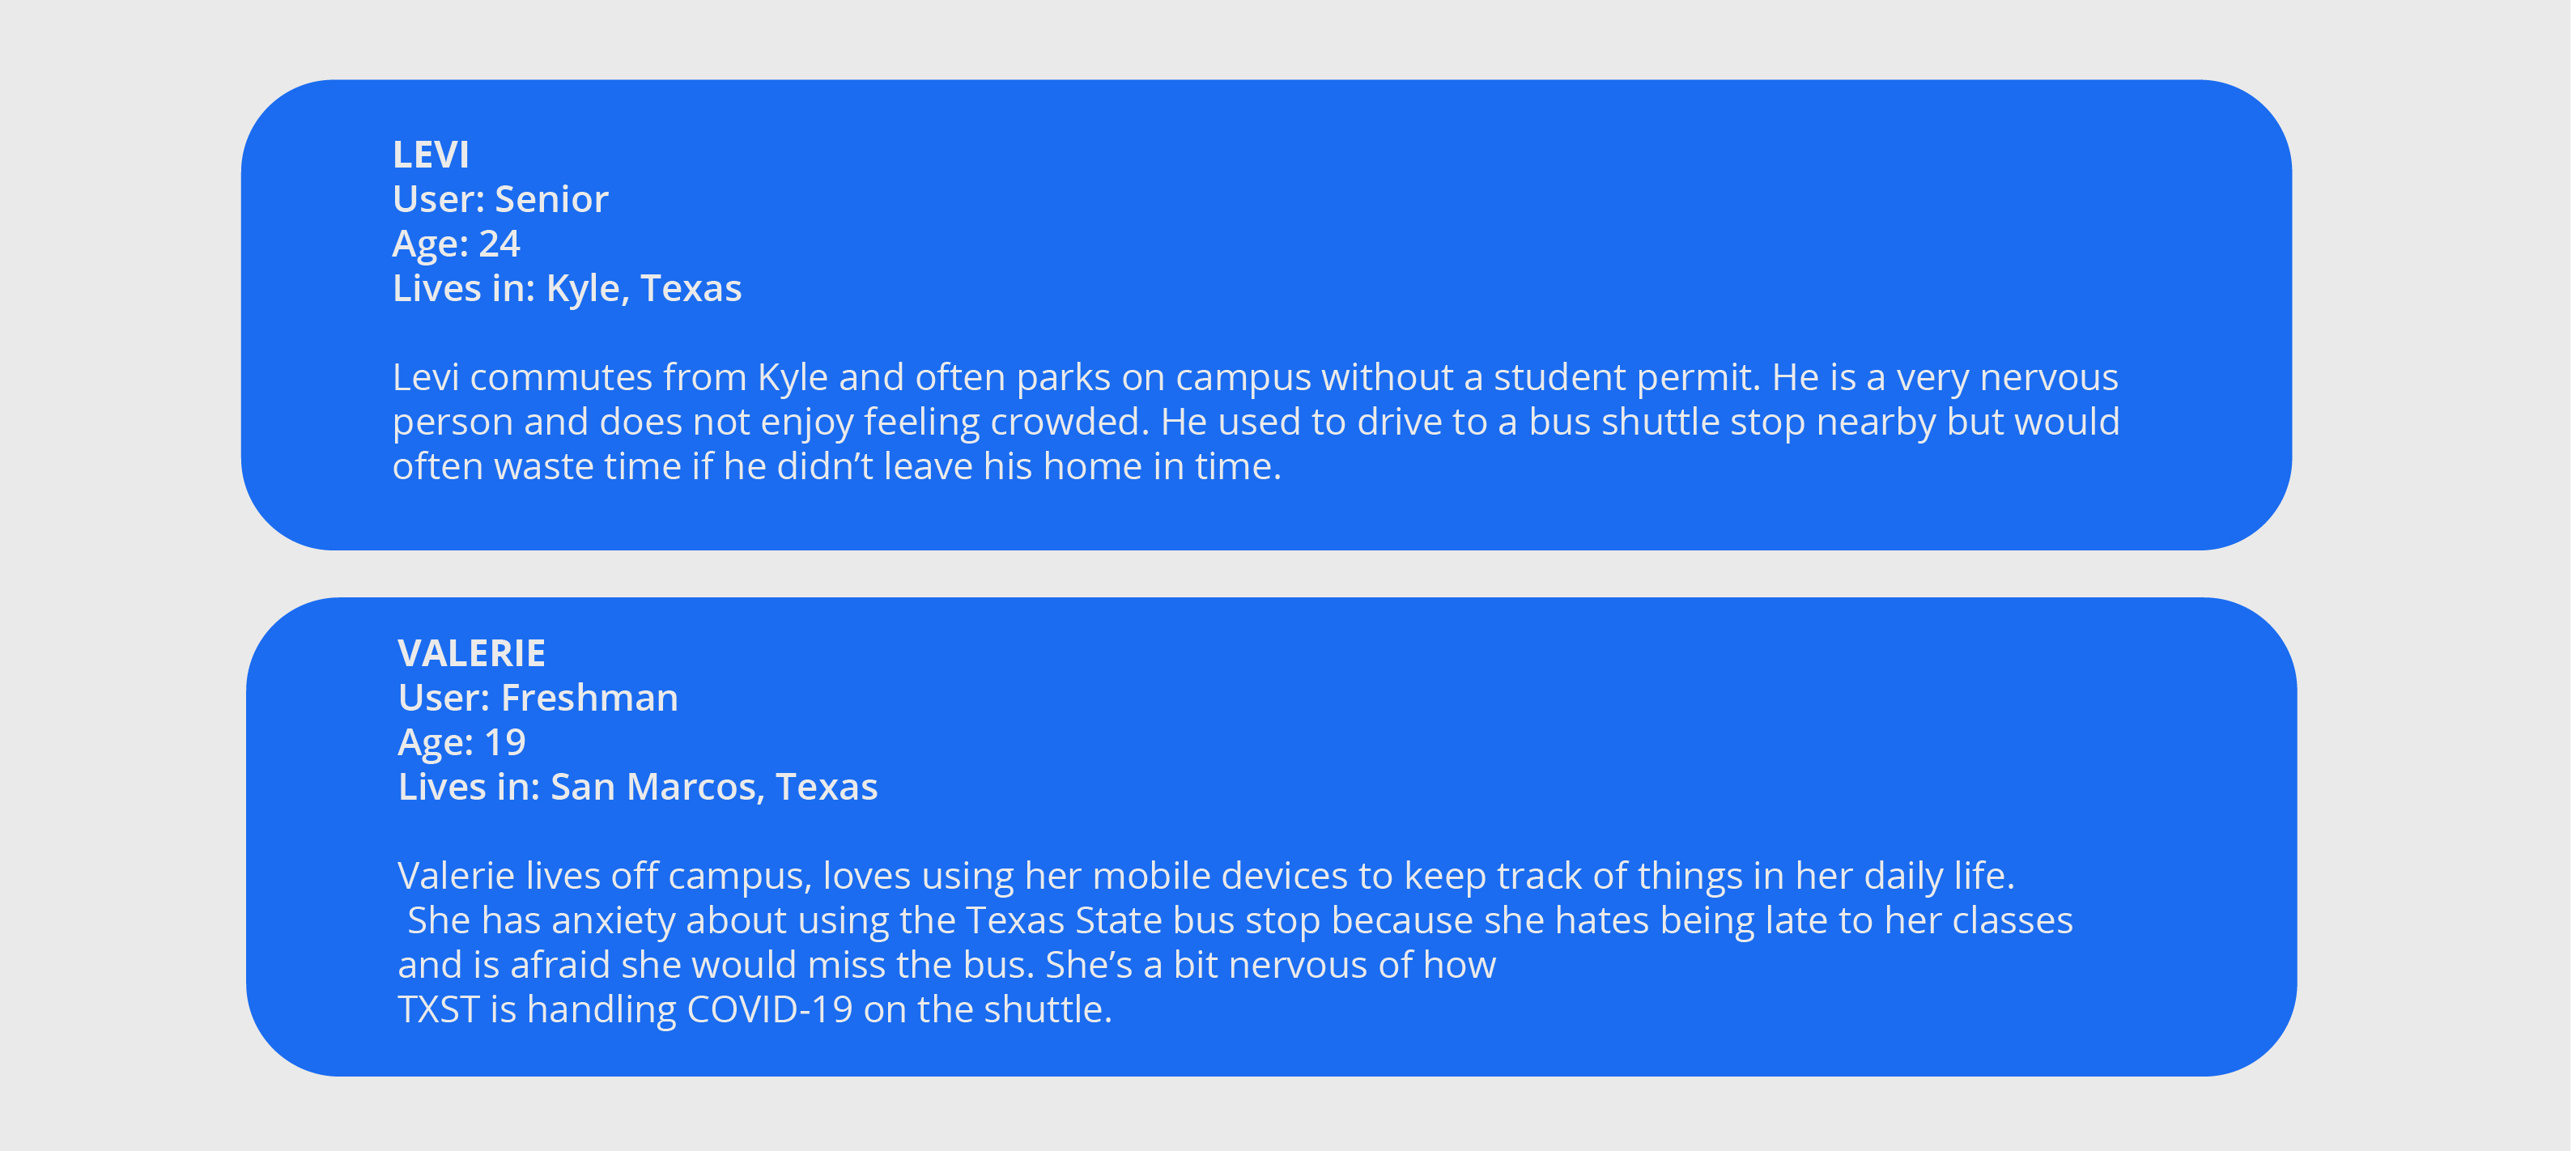Click the line starting "TXST is handling"
Viewport: 2576px width, 1151px height.
pyautogui.click(x=755, y=1010)
